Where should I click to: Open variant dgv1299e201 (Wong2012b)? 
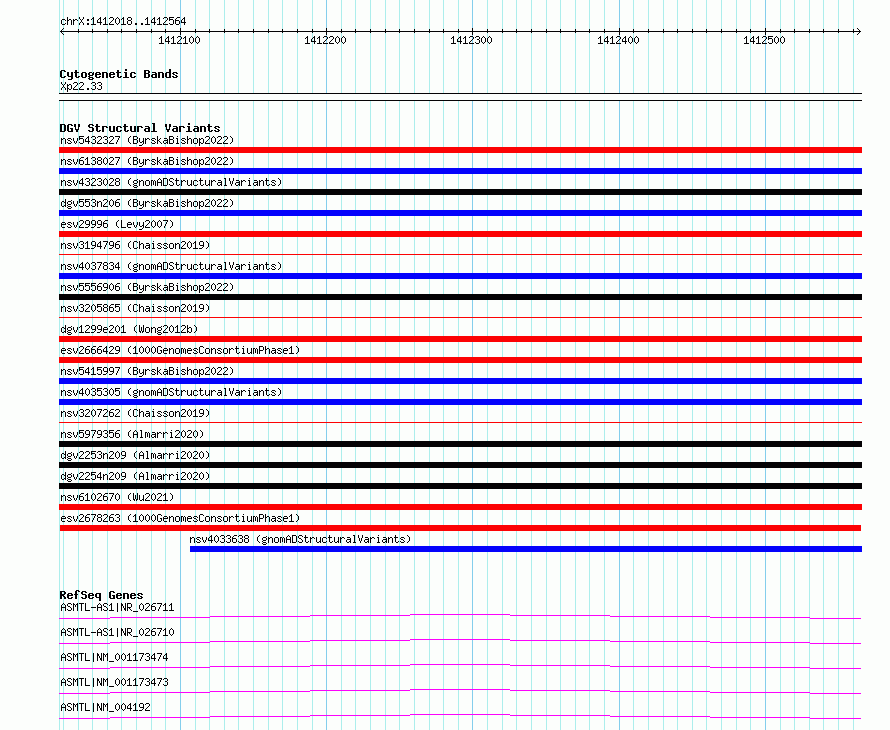click(x=129, y=329)
